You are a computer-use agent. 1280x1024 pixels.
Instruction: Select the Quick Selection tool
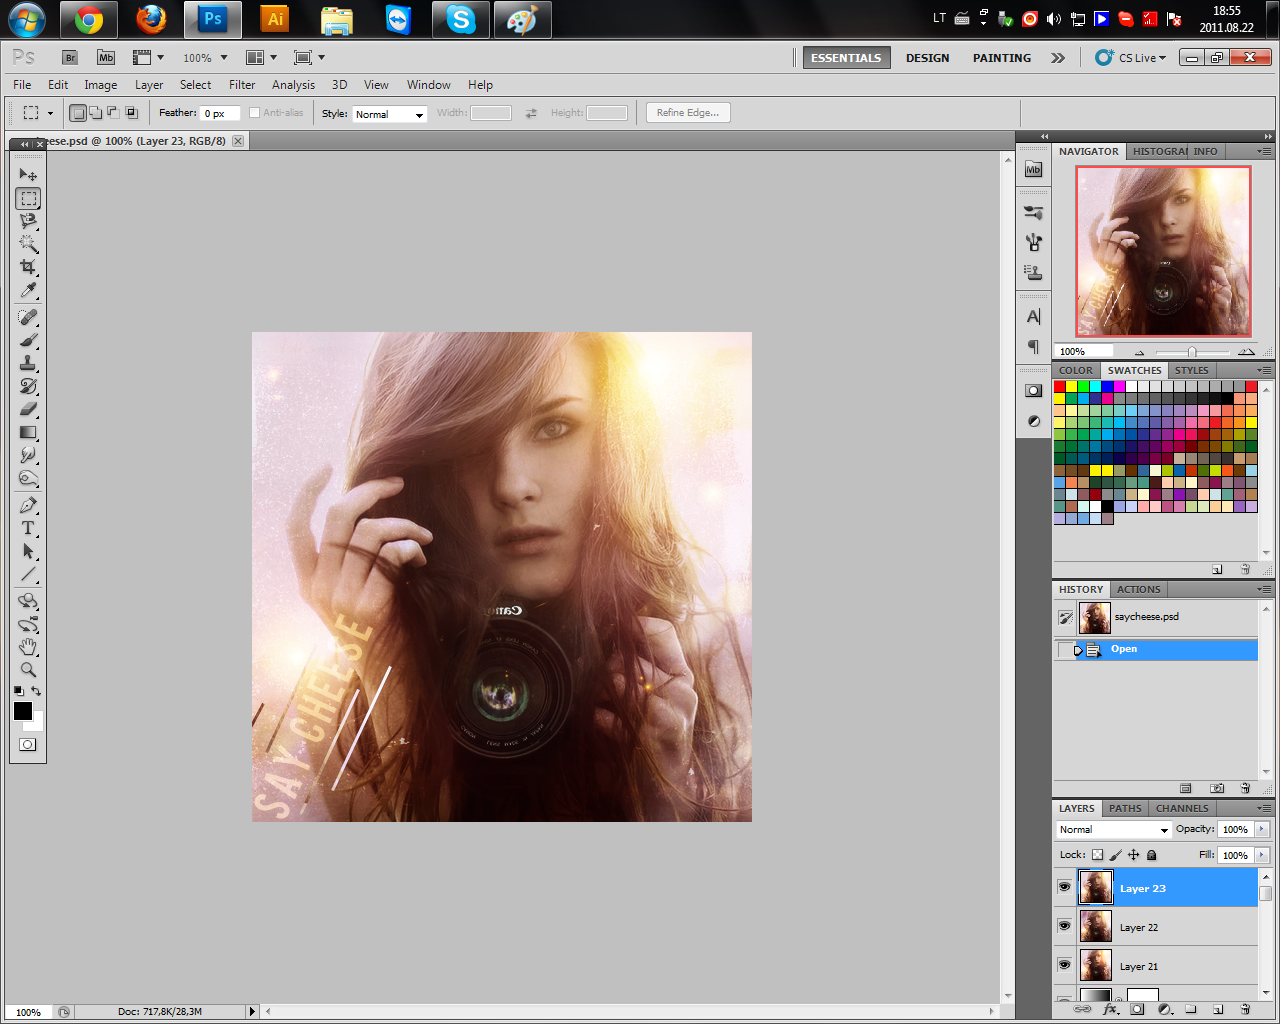28,244
